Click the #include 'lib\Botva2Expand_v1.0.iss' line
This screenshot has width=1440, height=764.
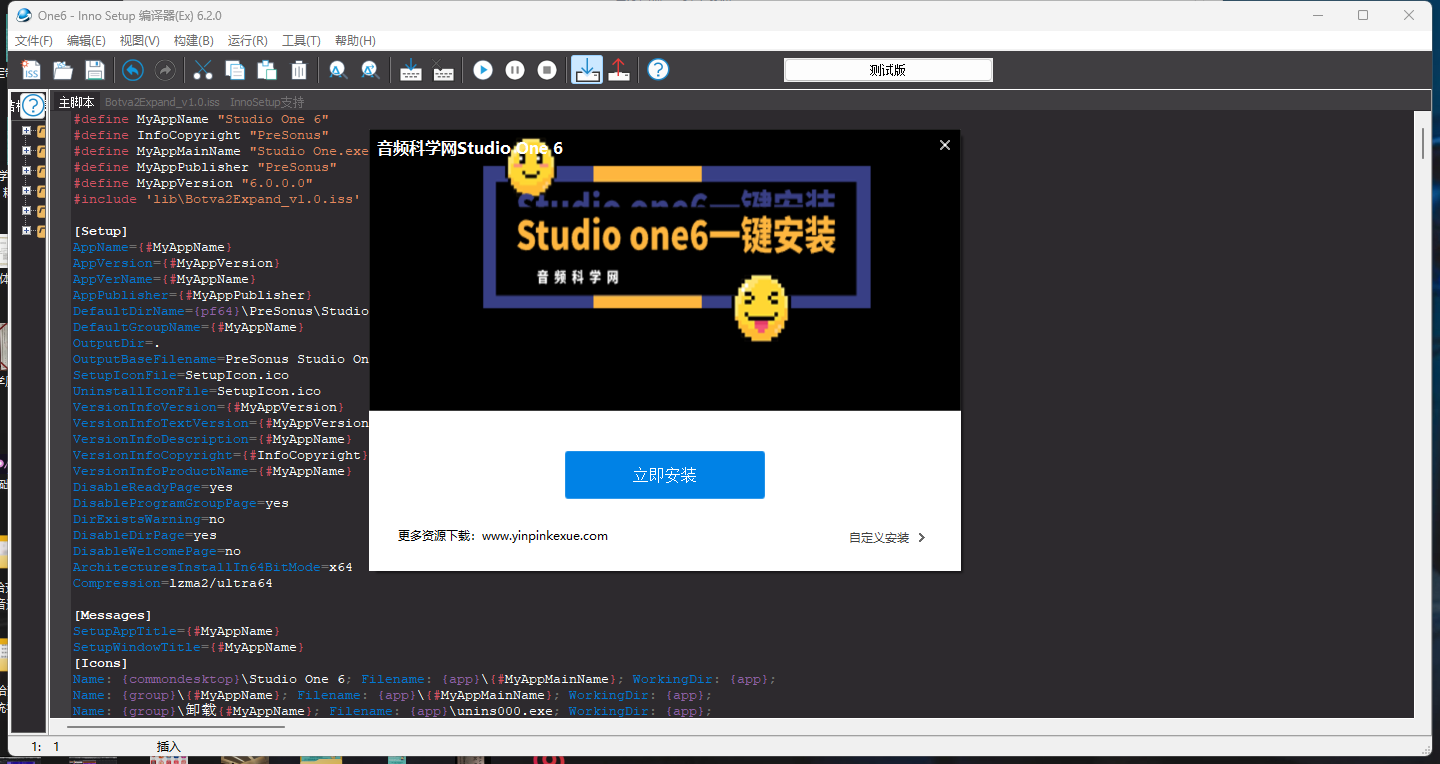tap(217, 199)
